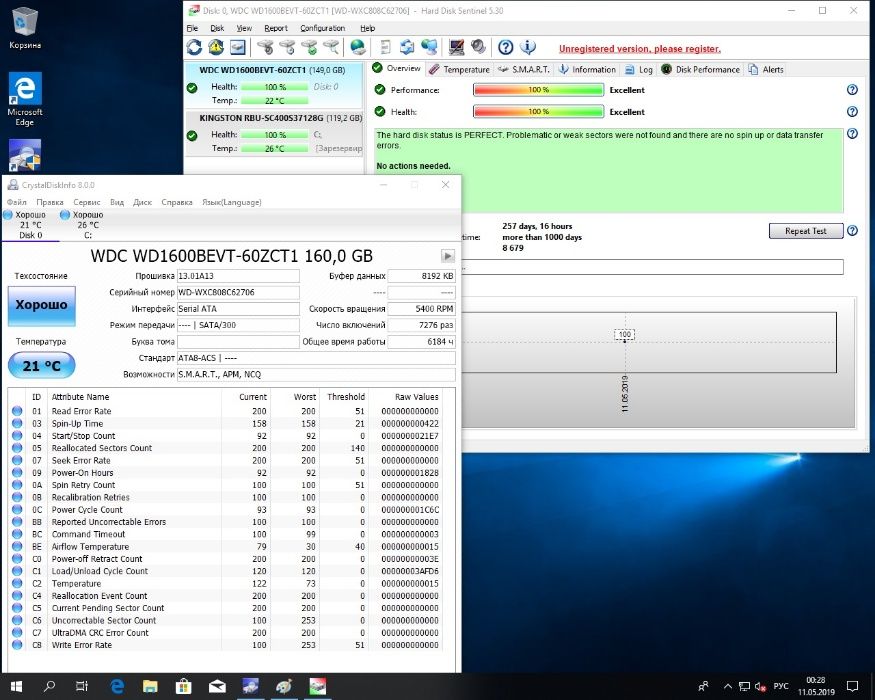Click the Unregistered version, please register link
The height and width of the screenshot is (700, 875).
coord(640,49)
